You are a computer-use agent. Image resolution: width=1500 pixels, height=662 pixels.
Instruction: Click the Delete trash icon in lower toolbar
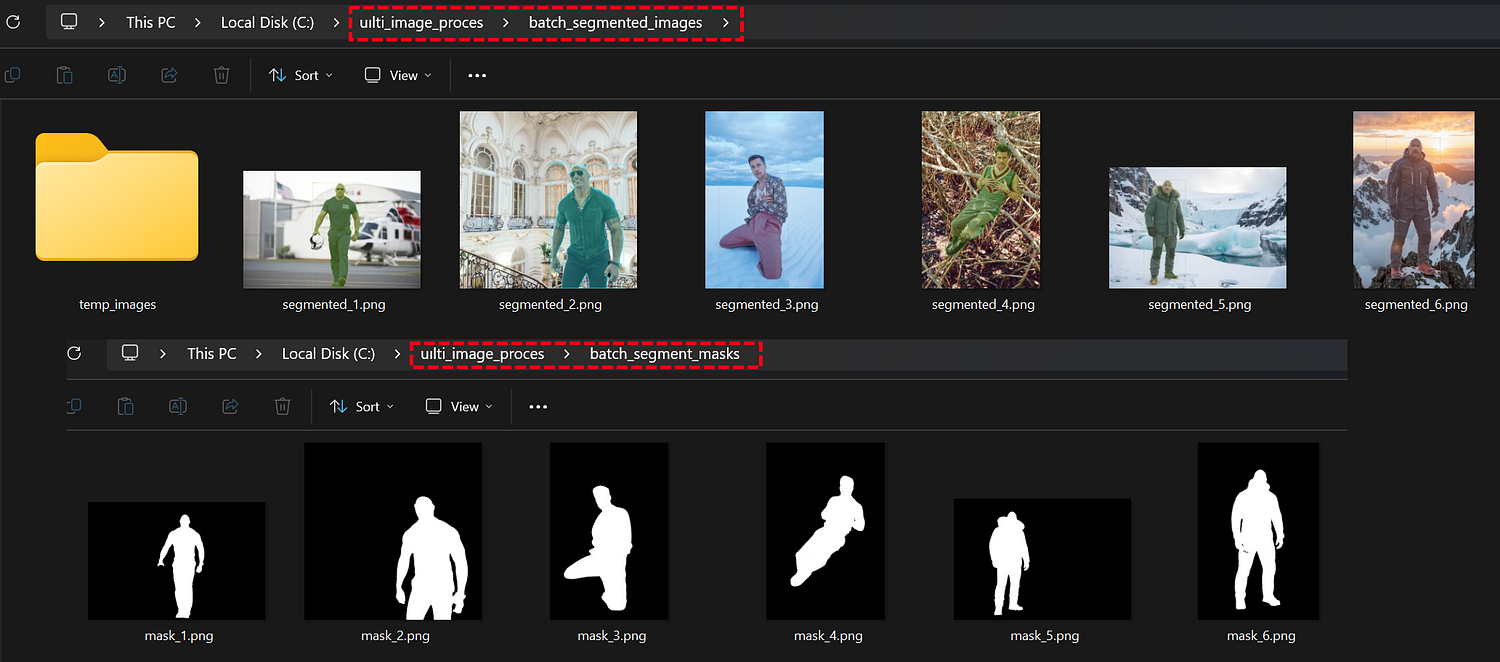tap(283, 406)
